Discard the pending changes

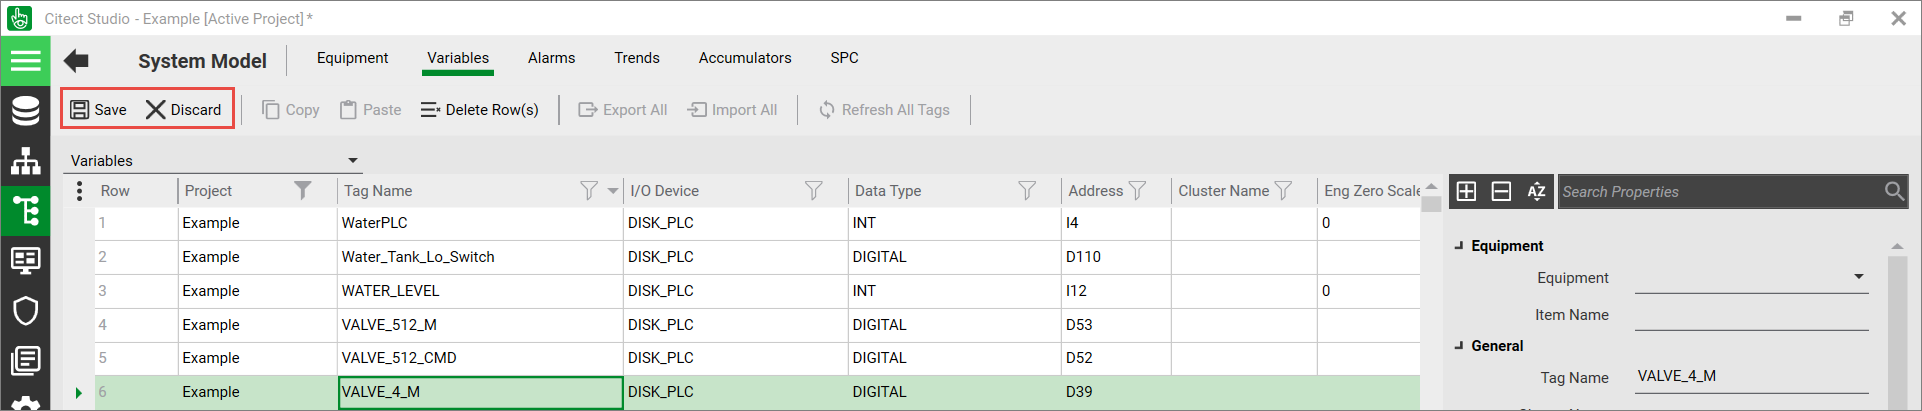[184, 109]
